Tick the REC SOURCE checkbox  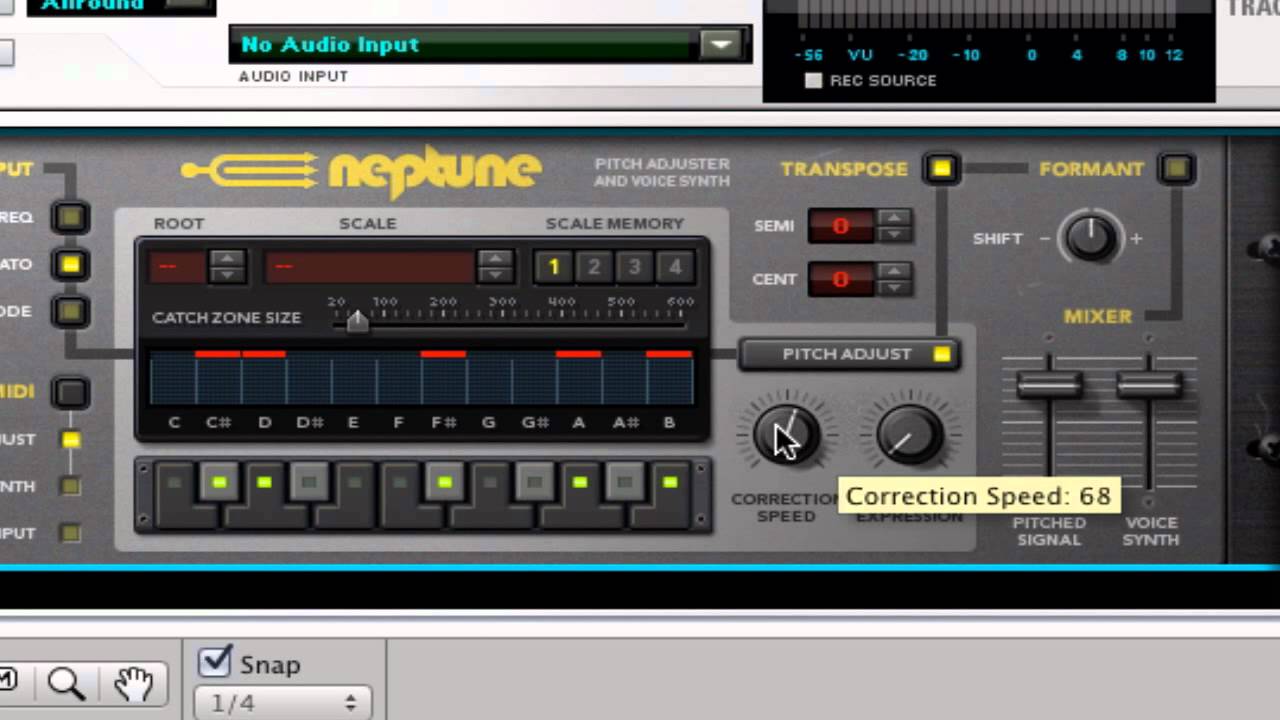pyautogui.click(x=813, y=80)
